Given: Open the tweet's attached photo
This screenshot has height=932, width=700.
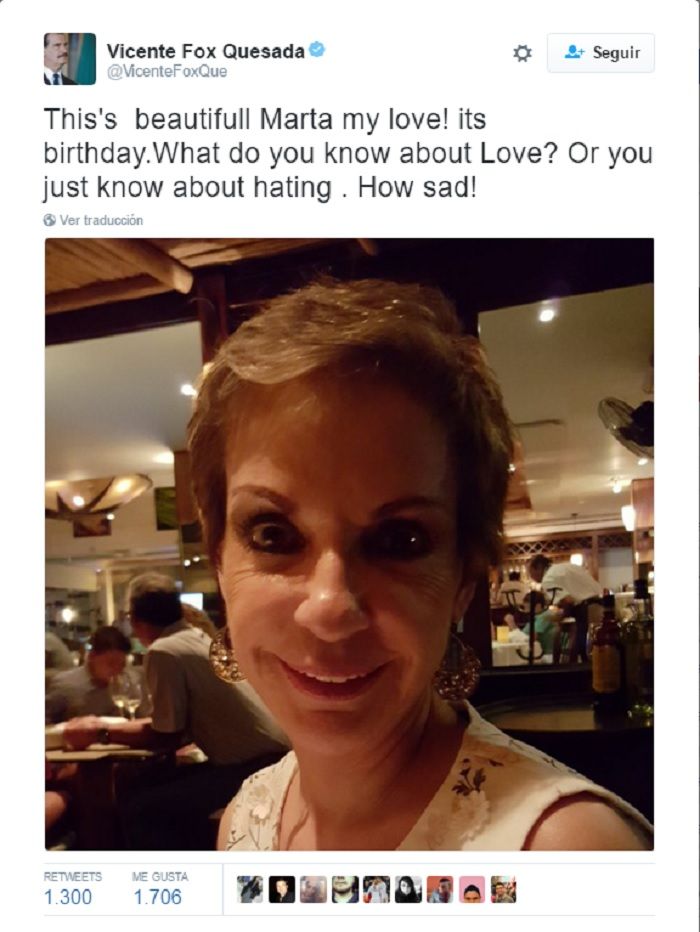Looking at the screenshot, I should pos(349,544).
